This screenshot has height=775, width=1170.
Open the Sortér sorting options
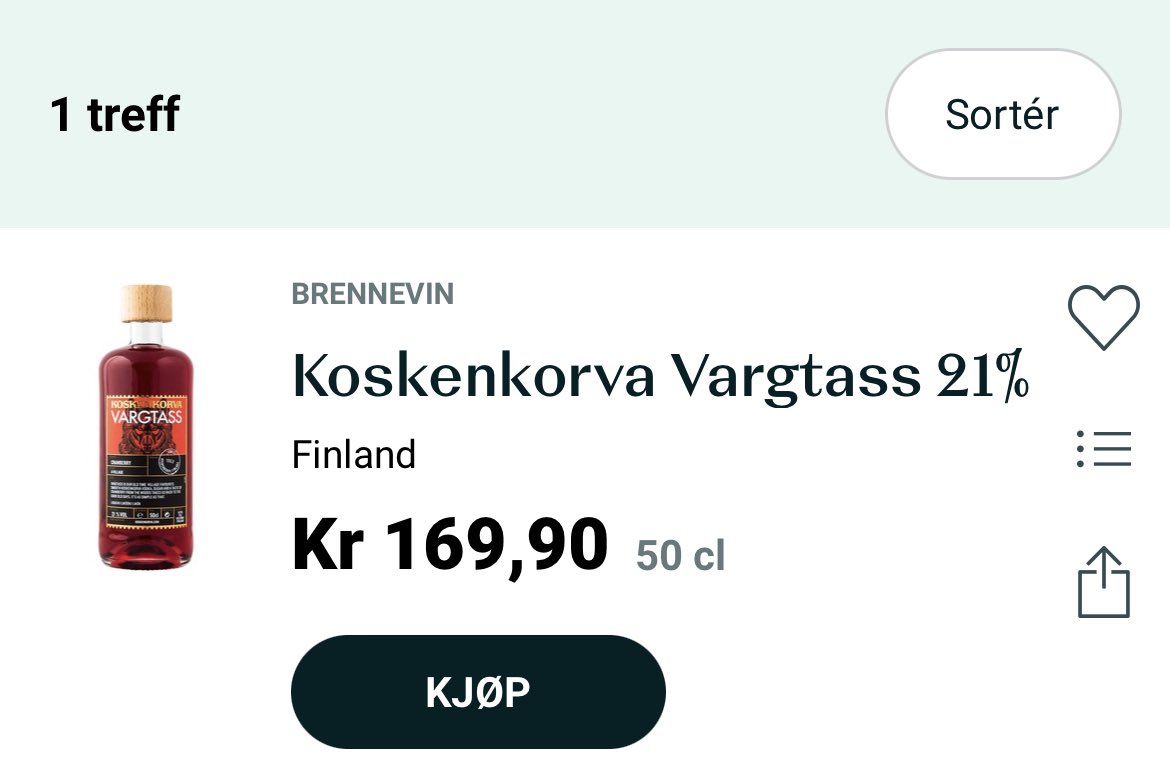click(1003, 114)
